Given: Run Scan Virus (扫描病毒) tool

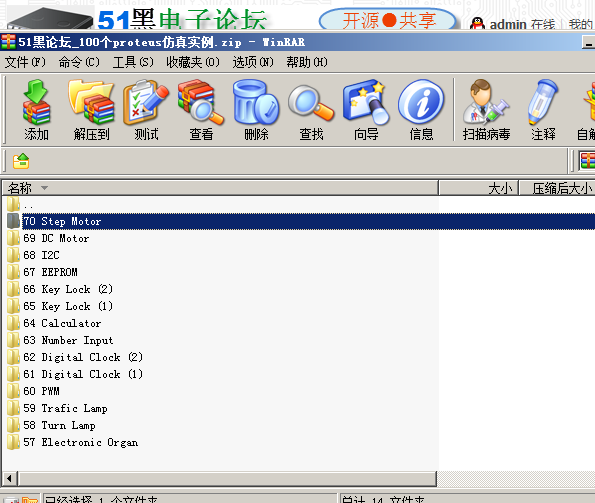Looking at the screenshot, I should pos(486,110).
